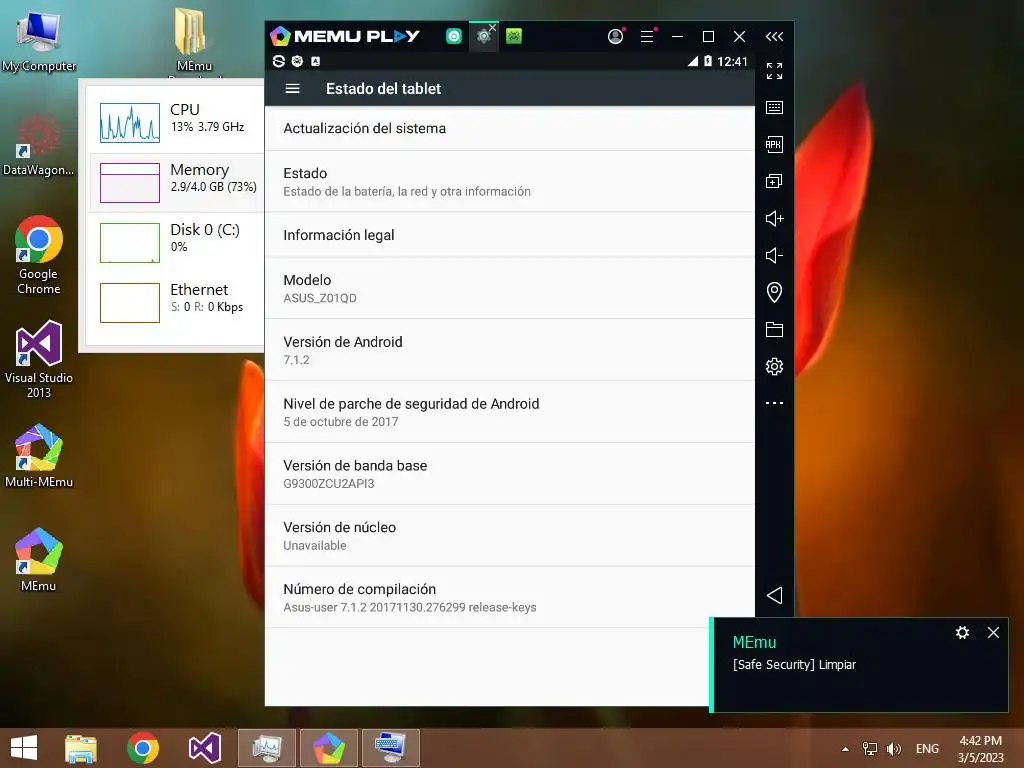Open File Explorer from taskbar
The height and width of the screenshot is (768, 1024).
click(x=81, y=748)
